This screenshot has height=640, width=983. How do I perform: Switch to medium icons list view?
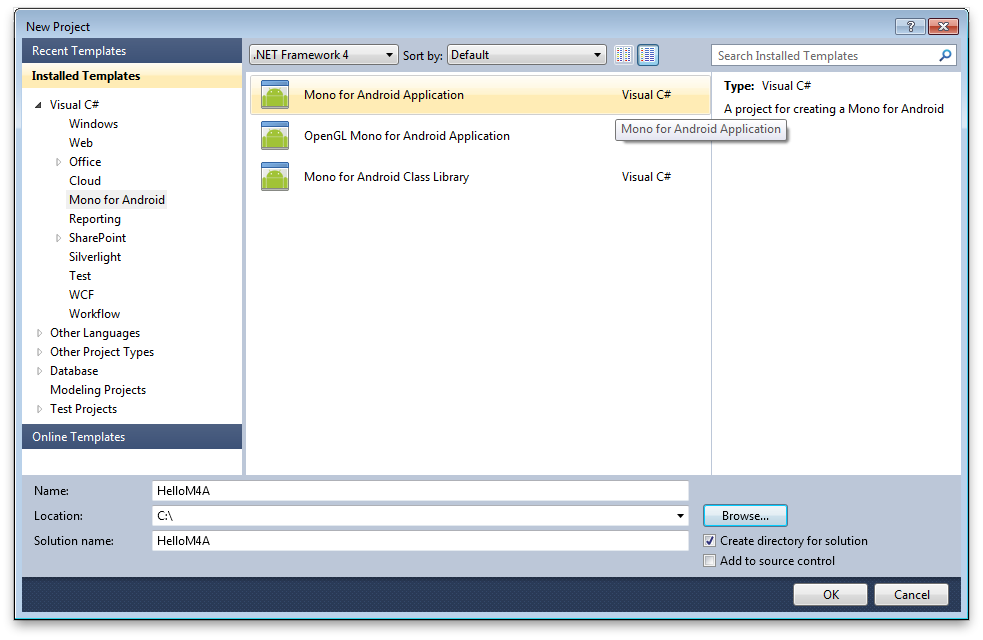(x=648, y=55)
